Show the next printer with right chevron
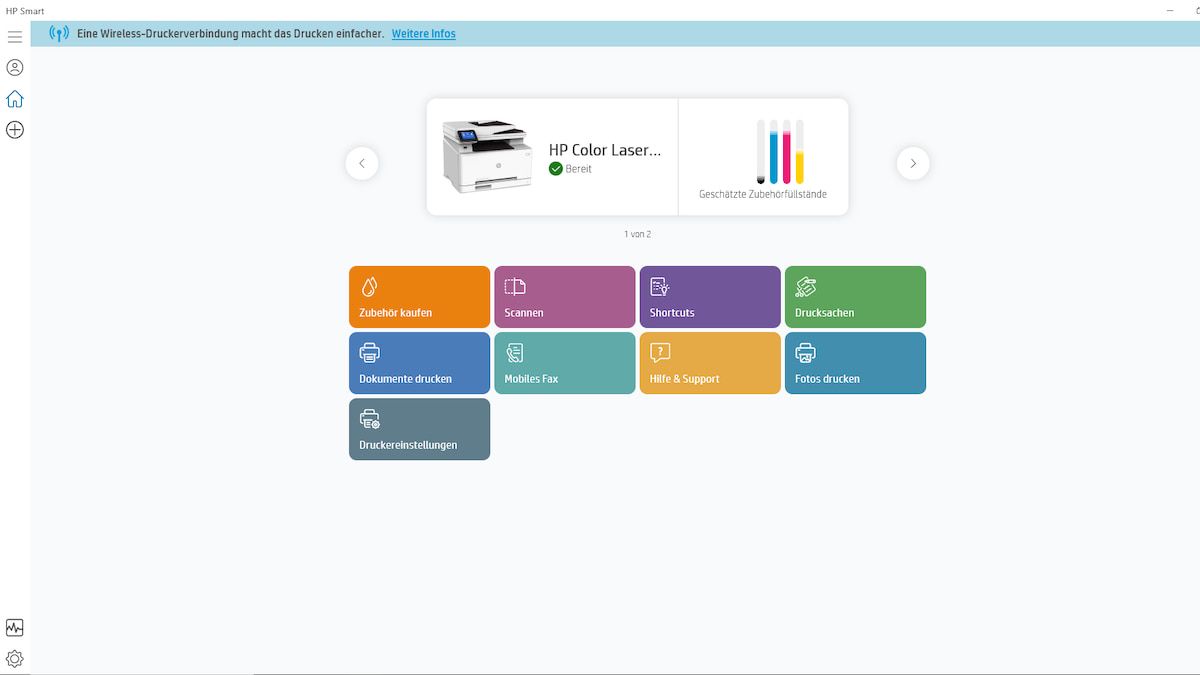Image resolution: width=1200 pixels, height=675 pixels. click(913, 163)
